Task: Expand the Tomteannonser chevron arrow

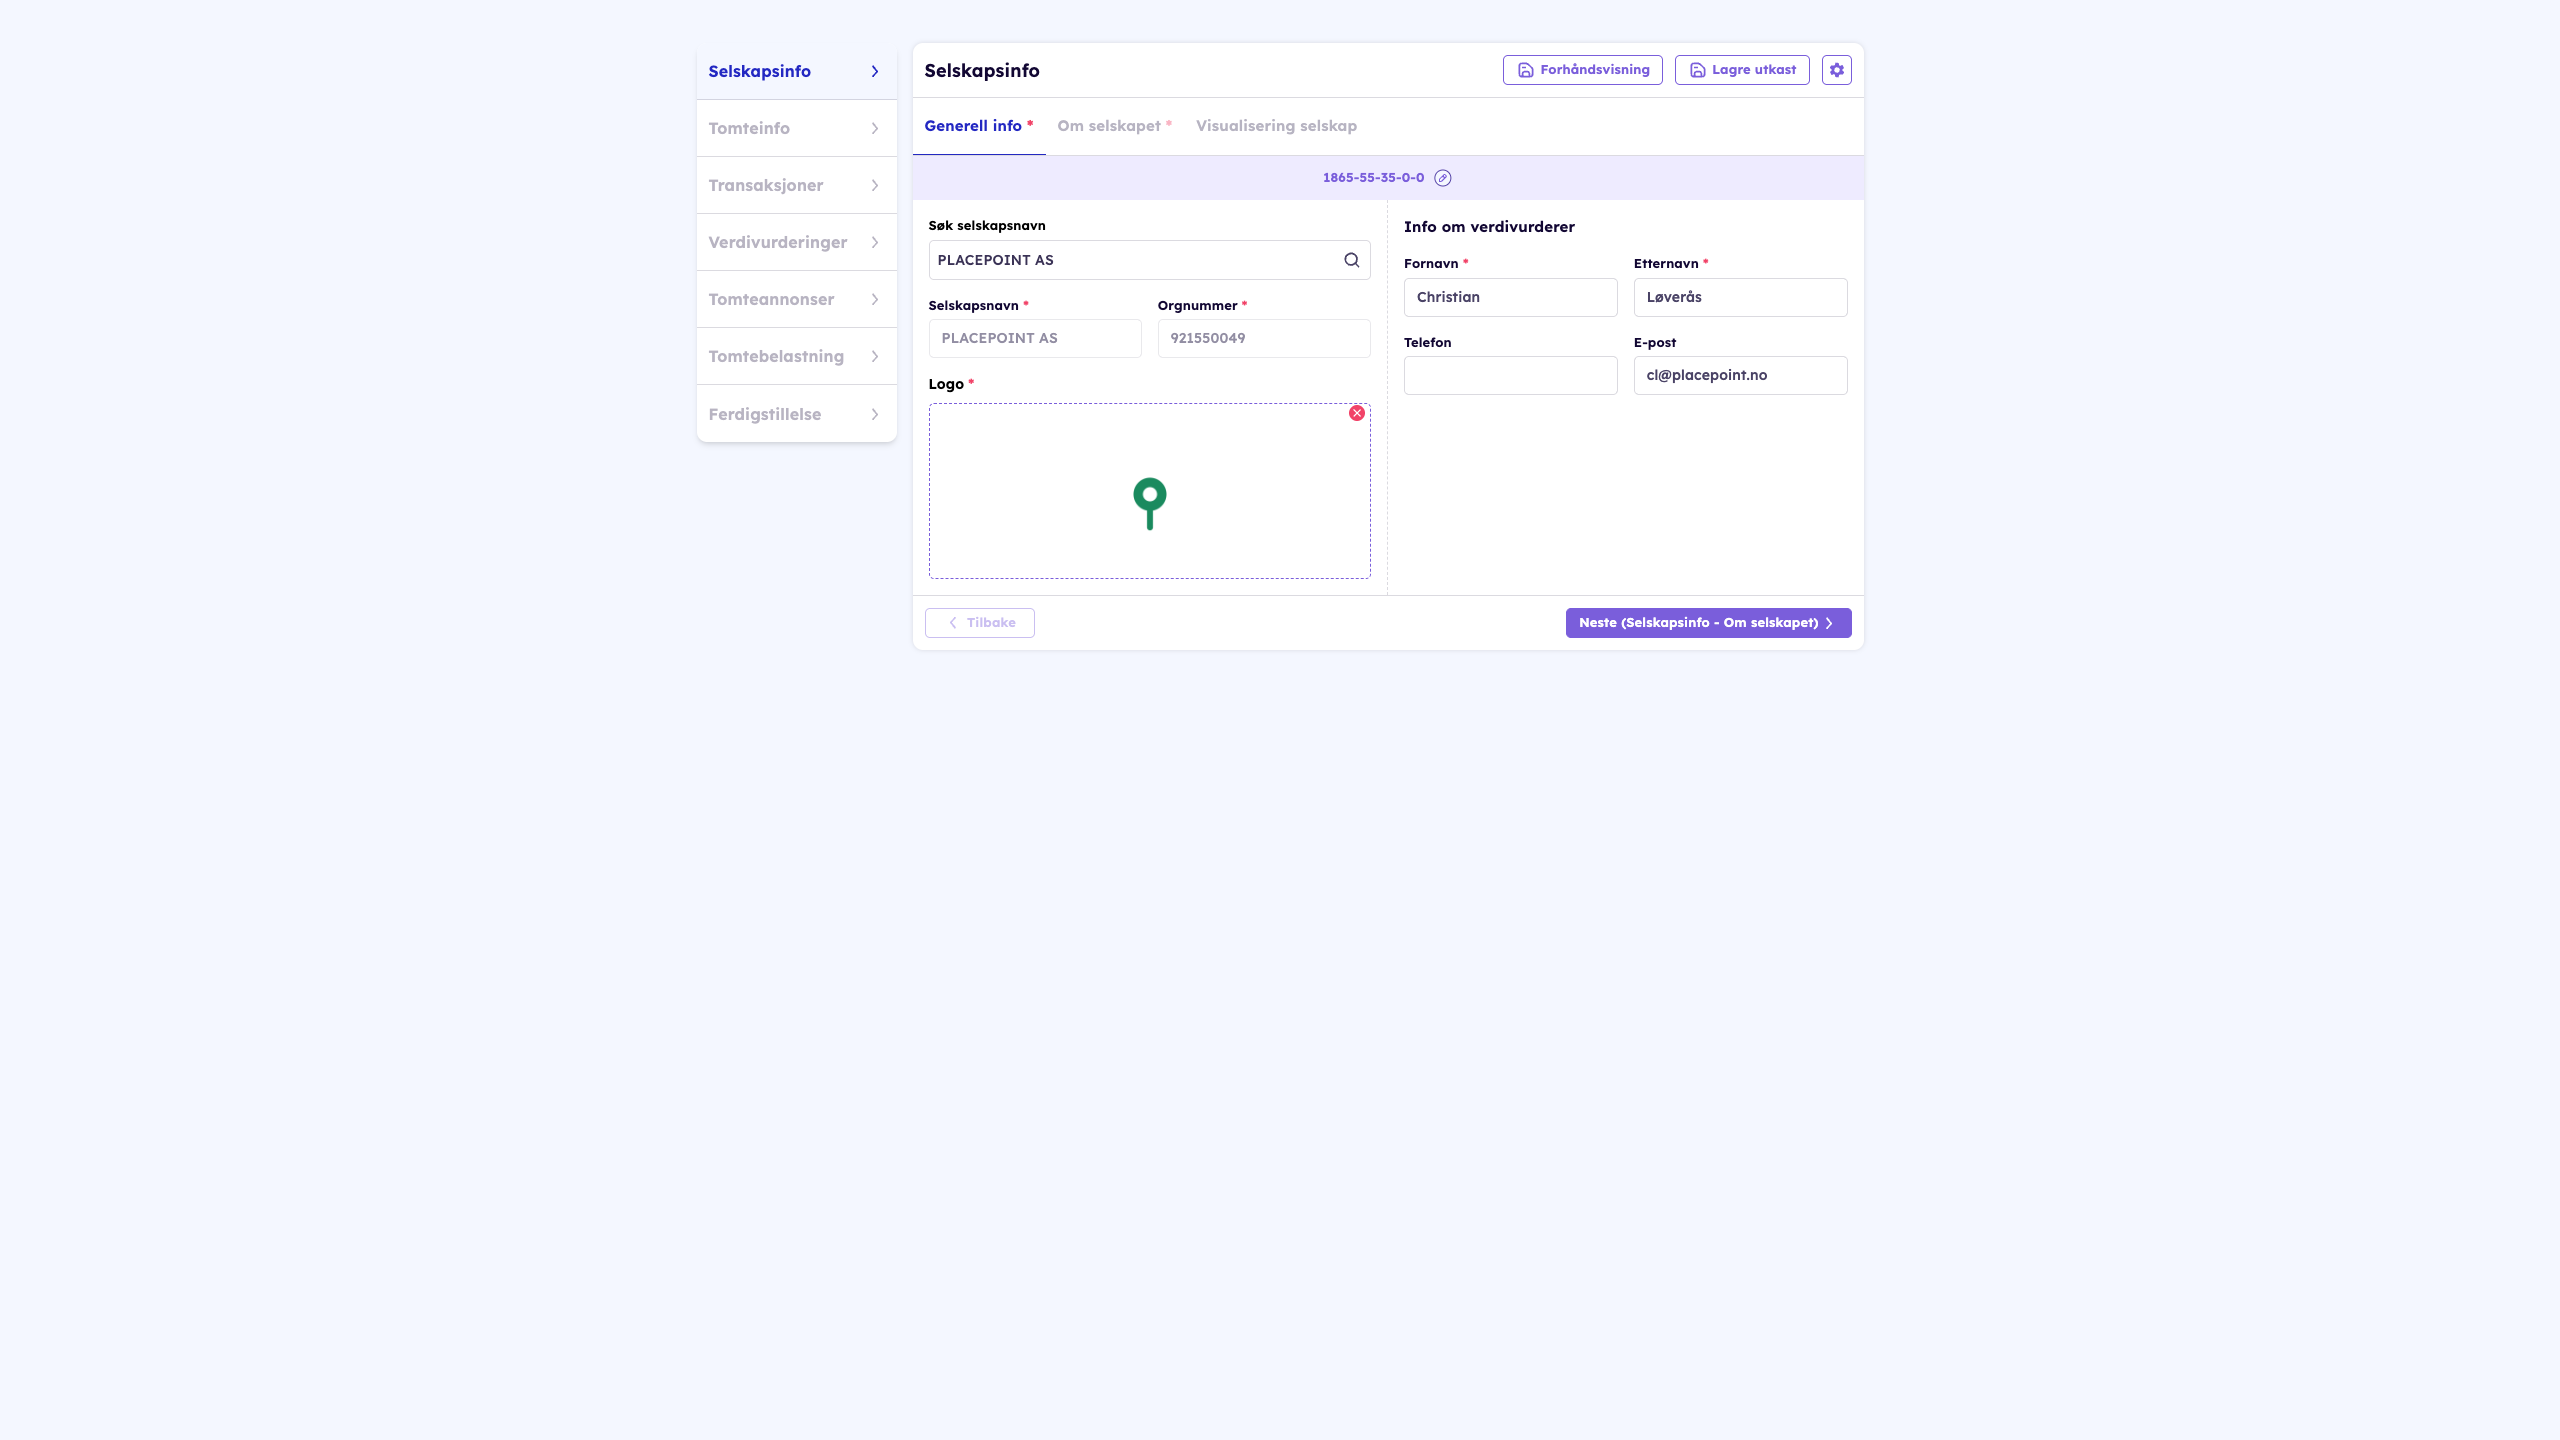Action: click(875, 299)
